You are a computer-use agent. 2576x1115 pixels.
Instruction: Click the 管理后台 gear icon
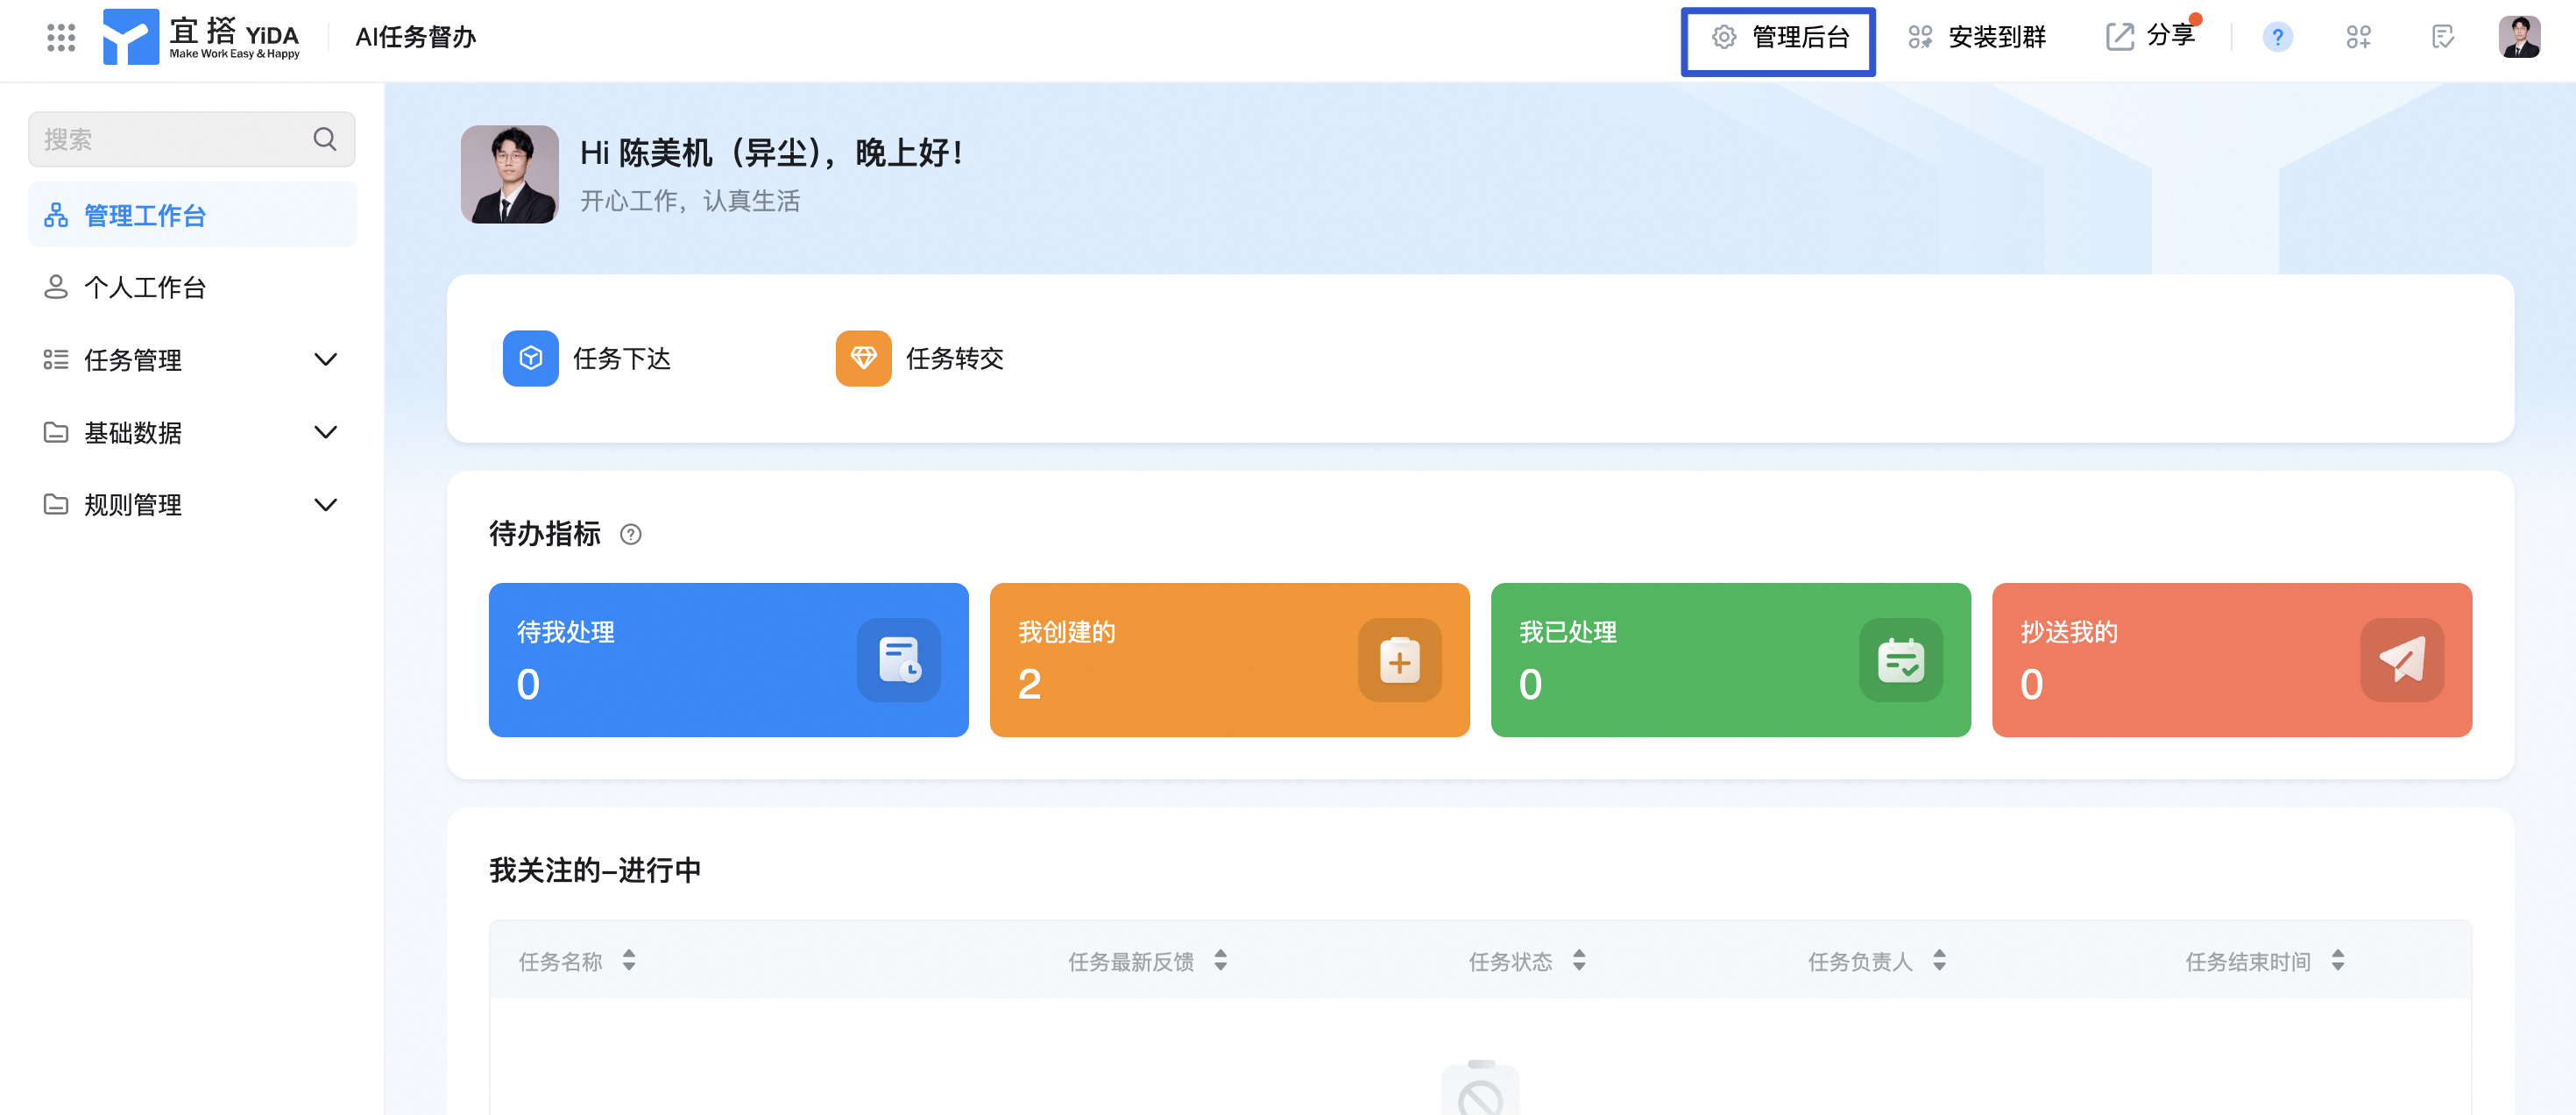click(1724, 37)
